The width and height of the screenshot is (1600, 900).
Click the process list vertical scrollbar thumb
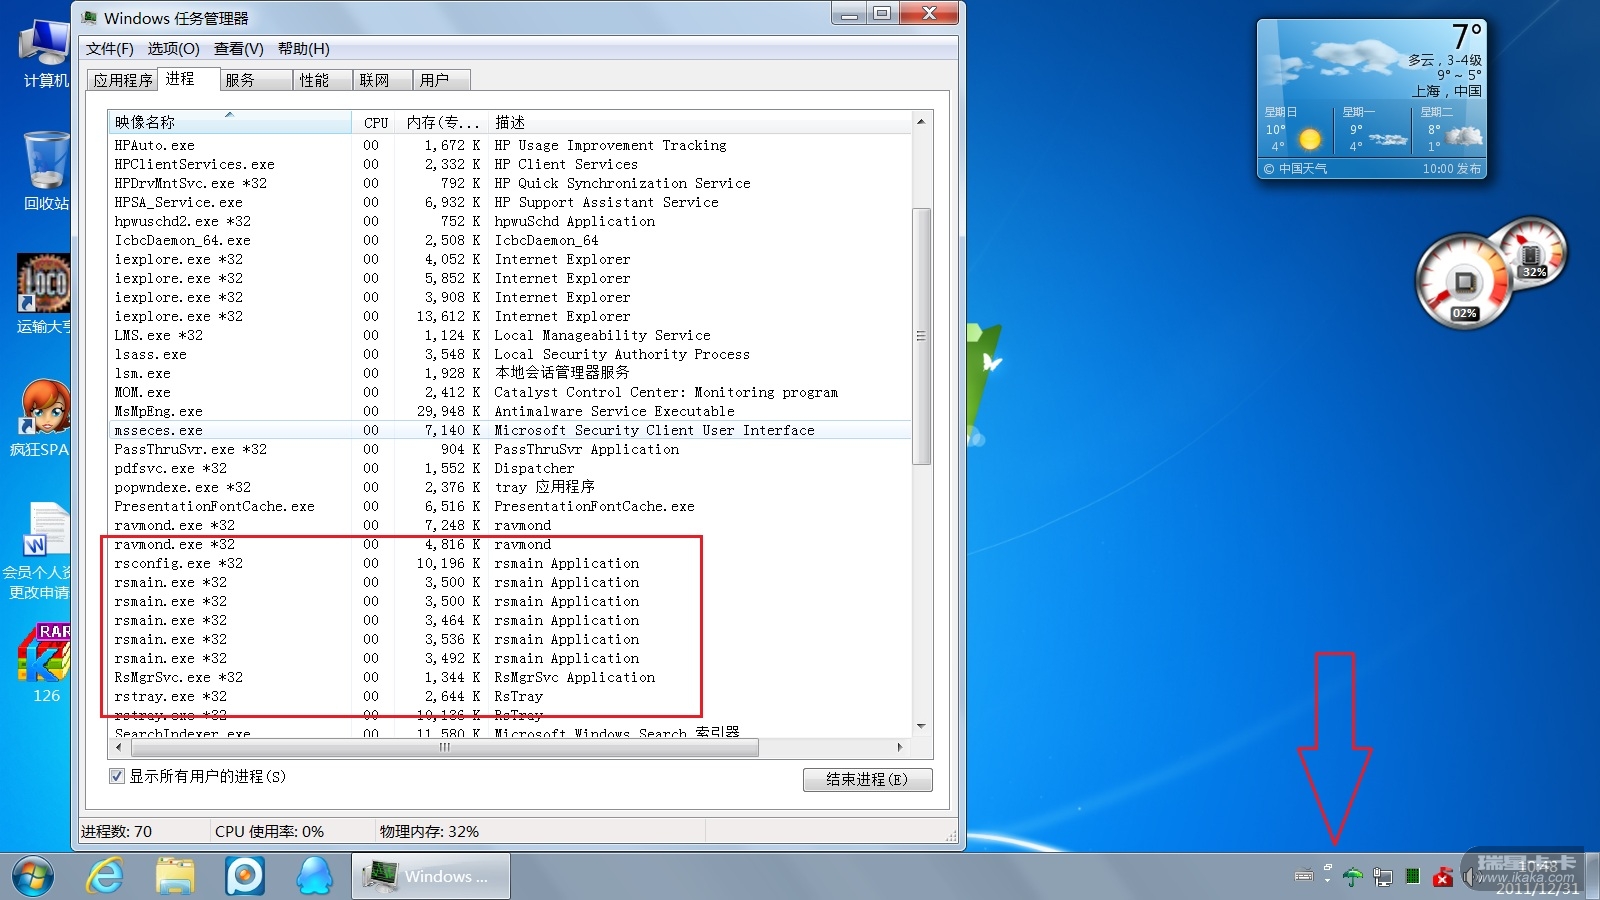pos(921,336)
